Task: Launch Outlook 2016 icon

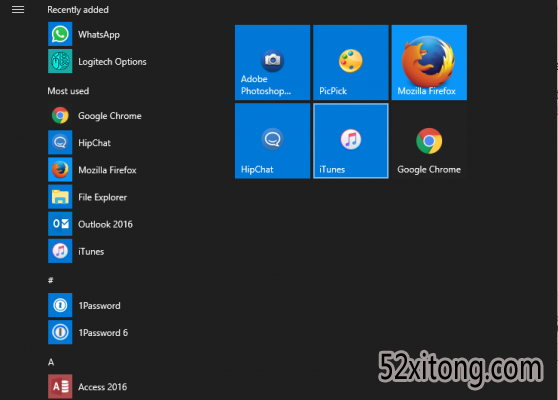Action: click(60, 224)
